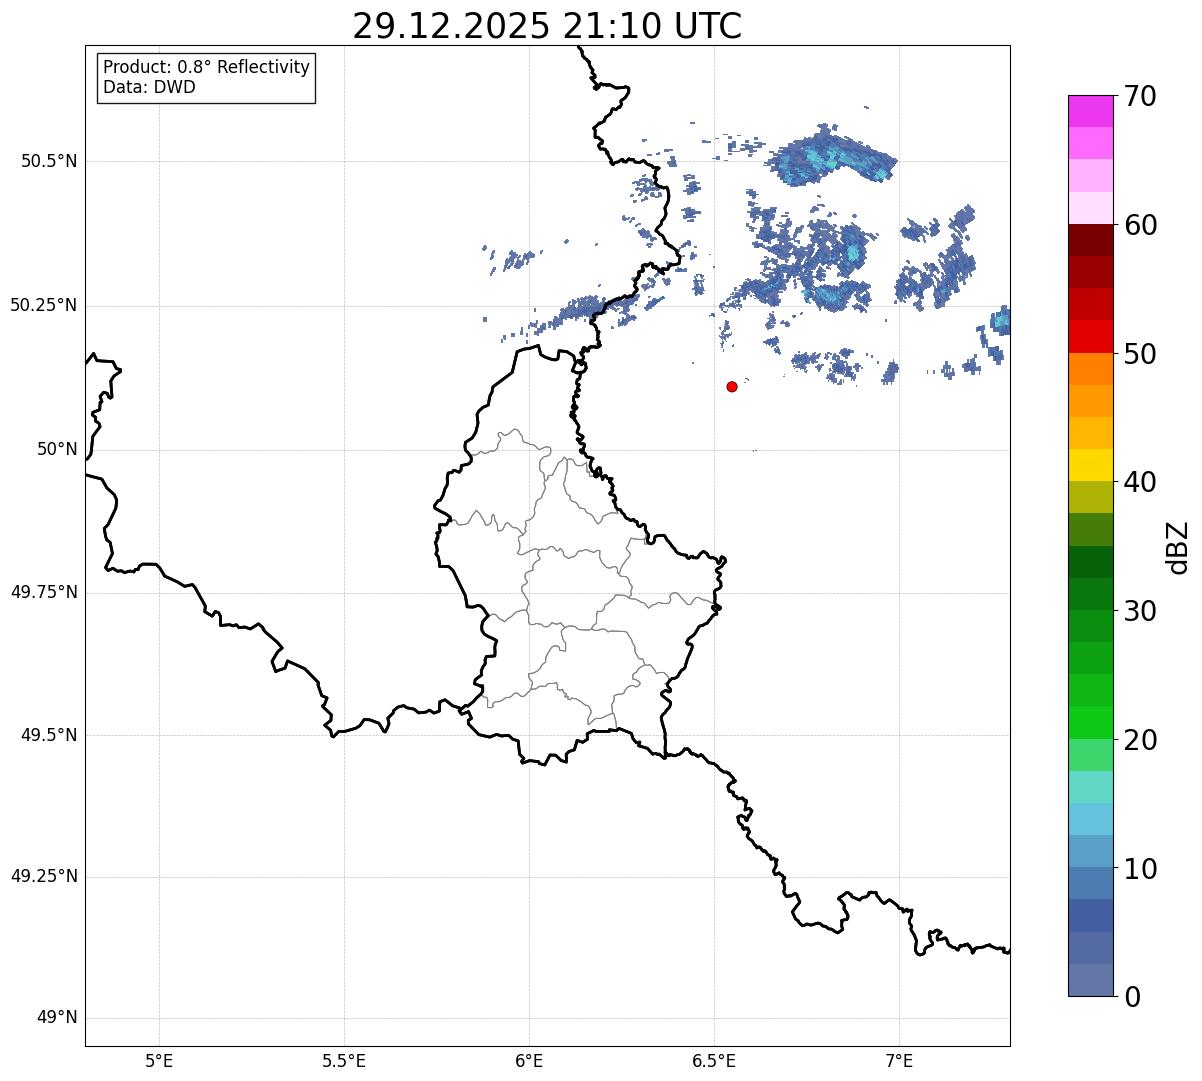Click the colorbar tick label 50
This screenshot has width=1202, height=1081.
point(1140,354)
